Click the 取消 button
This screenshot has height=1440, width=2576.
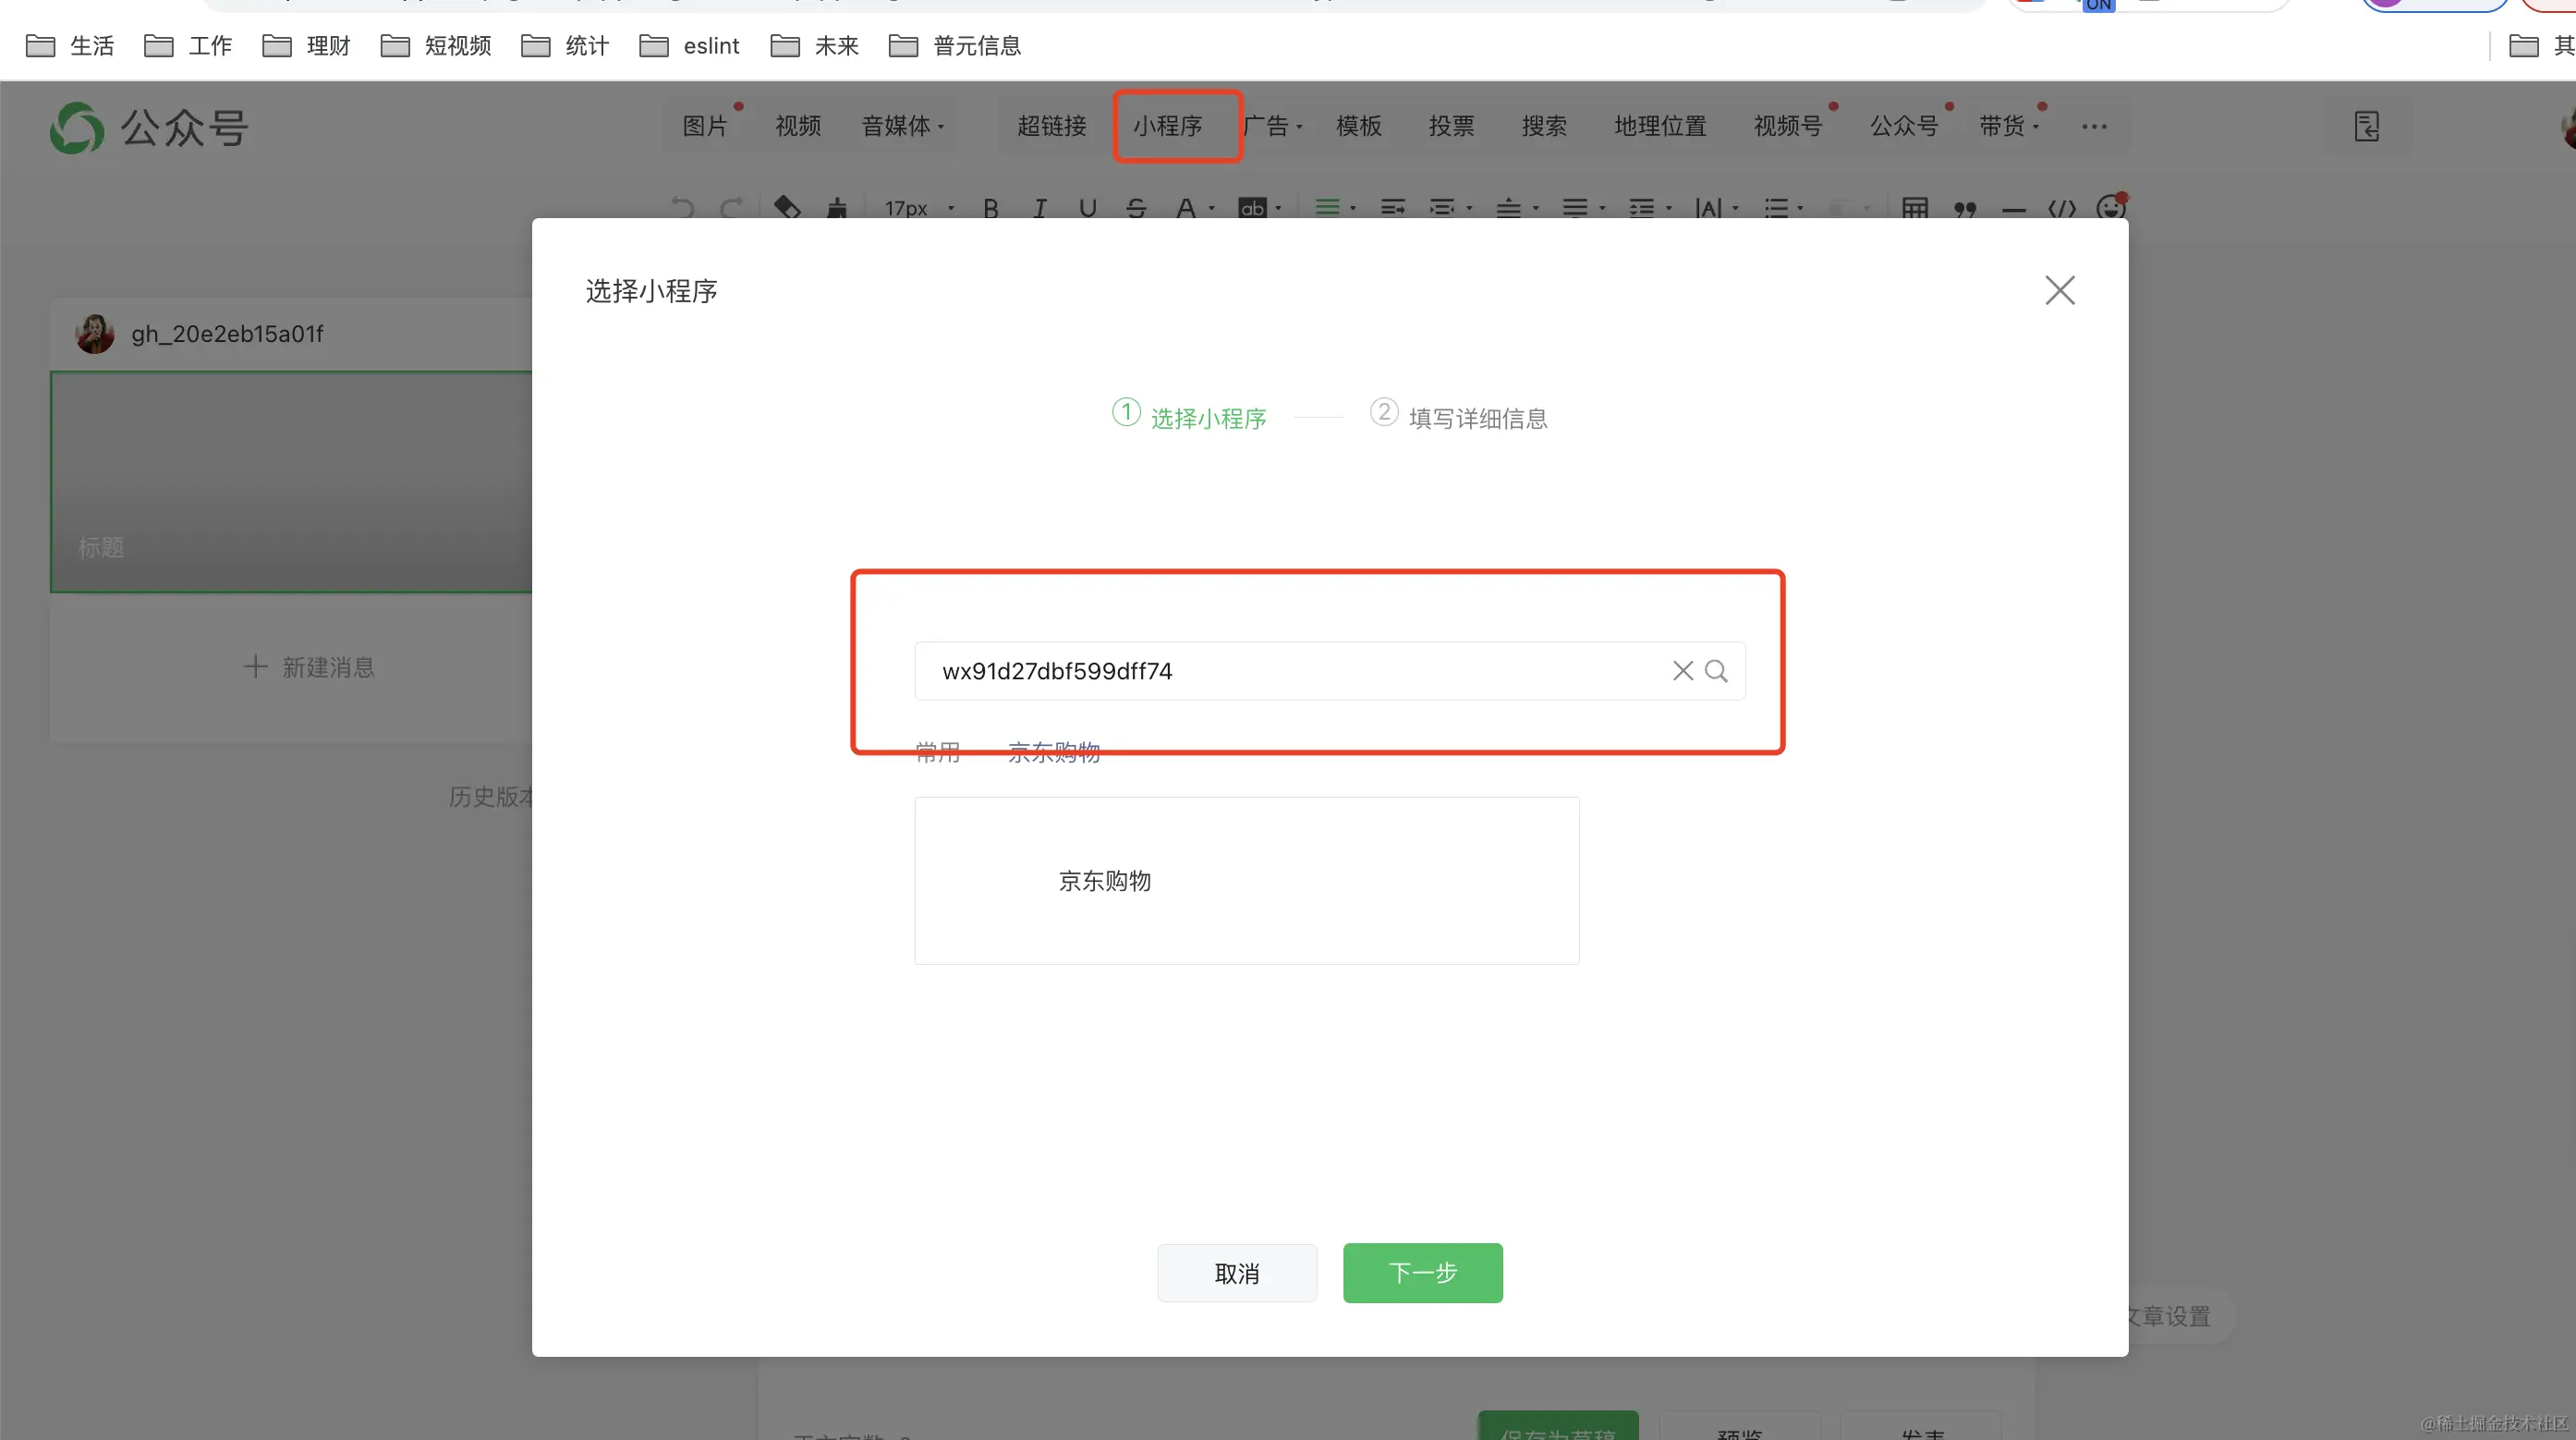(1236, 1273)
